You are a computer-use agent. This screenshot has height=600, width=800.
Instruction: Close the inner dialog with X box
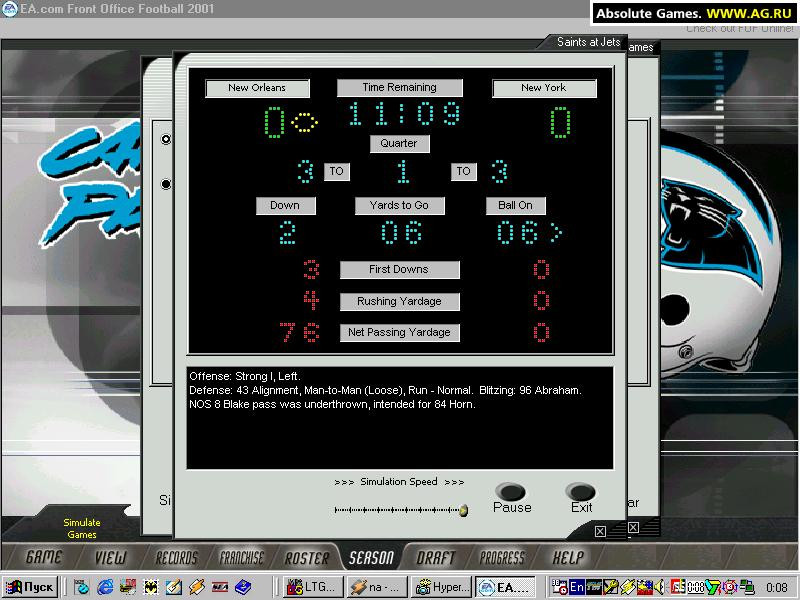pos(601,532)
